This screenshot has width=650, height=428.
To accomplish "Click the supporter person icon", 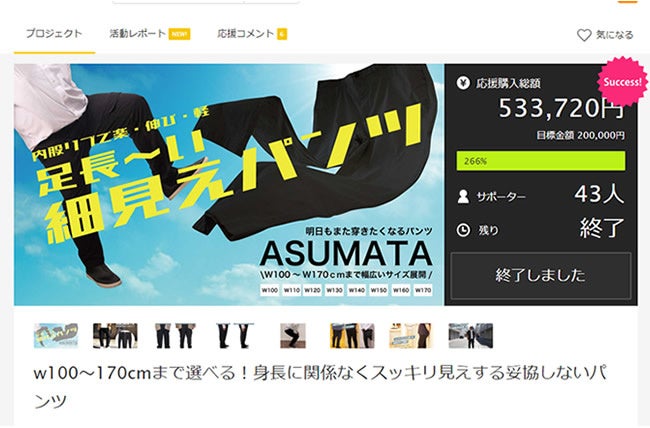I will (x=463, y=196).
